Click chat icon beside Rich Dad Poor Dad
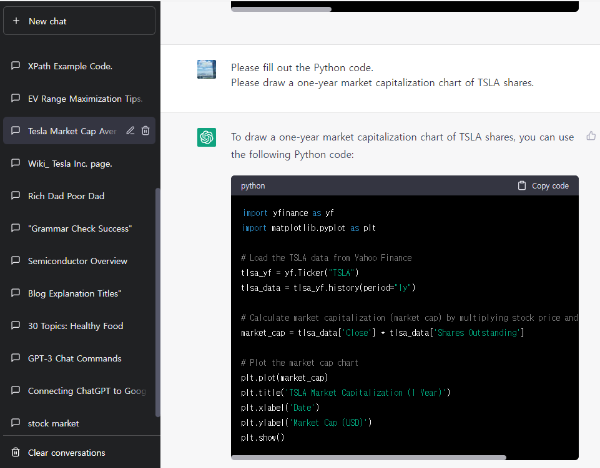 click(x=15, y=196)
